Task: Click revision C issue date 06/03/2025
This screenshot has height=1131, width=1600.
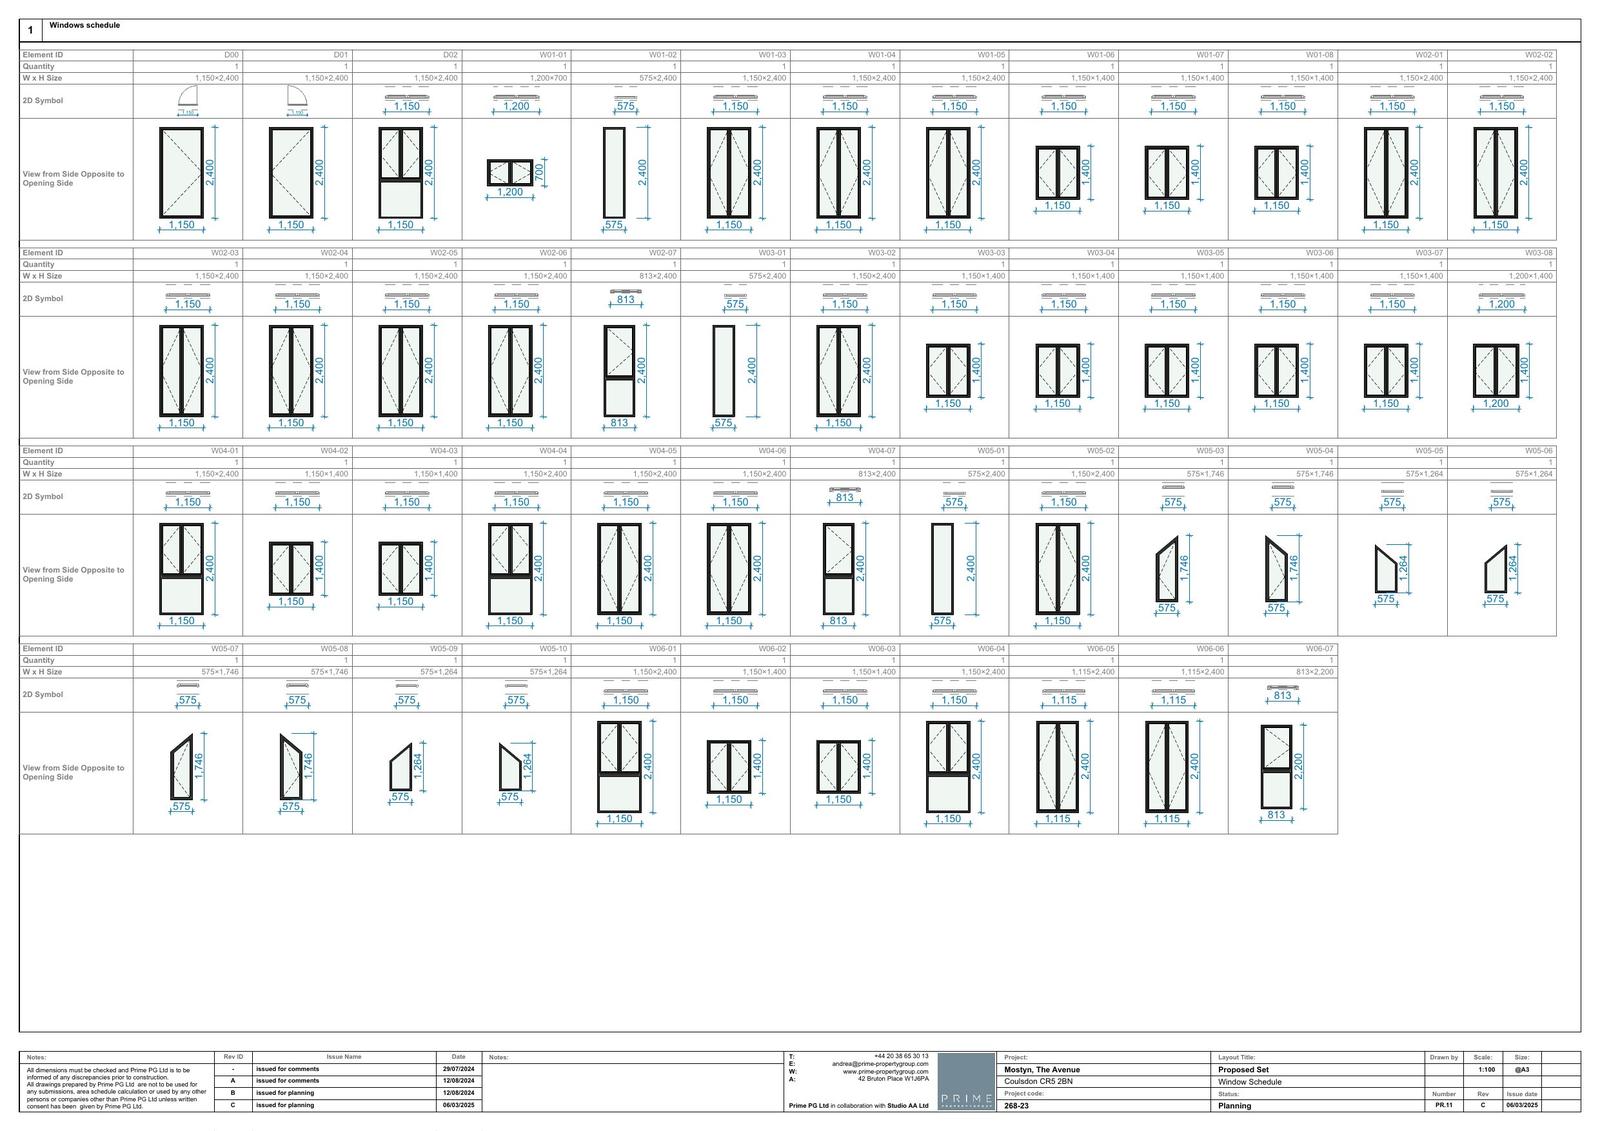Action: coord(459,1105)
